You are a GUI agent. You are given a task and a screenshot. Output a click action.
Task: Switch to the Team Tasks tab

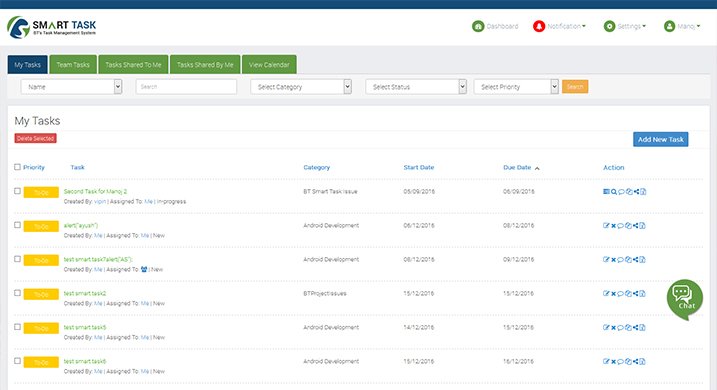(x=73, y=64)
